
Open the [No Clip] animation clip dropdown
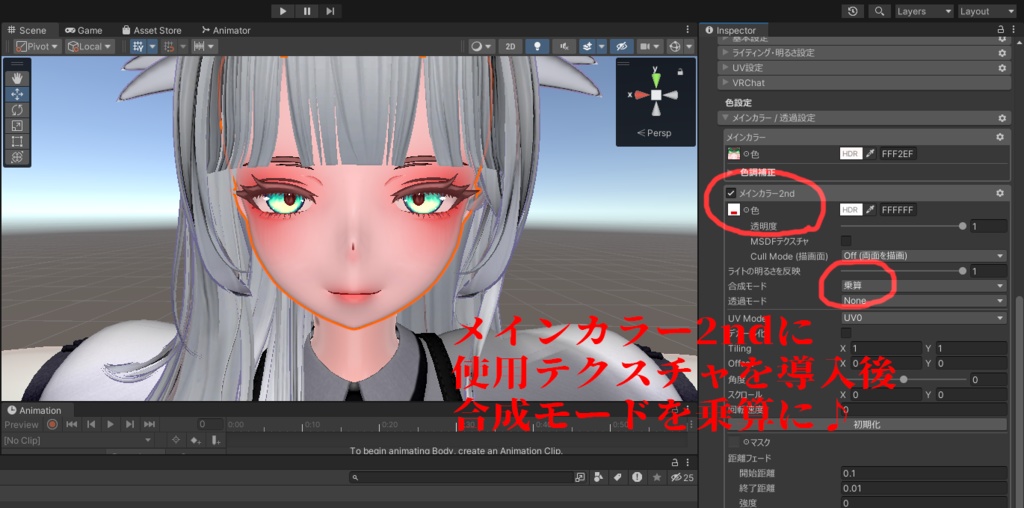[78, 440]
